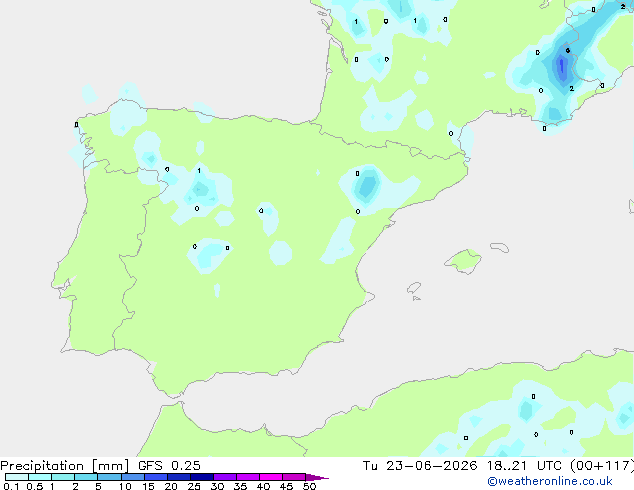Click the 25–30 mm dark navy legend box

point(202,477)
